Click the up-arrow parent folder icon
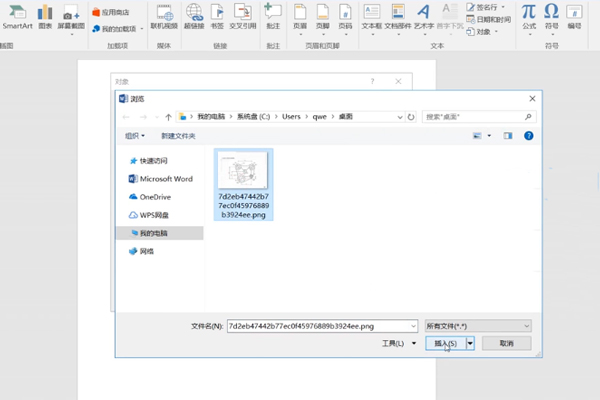The height and width of the screenshot is (400, 600). coord(167,116)
